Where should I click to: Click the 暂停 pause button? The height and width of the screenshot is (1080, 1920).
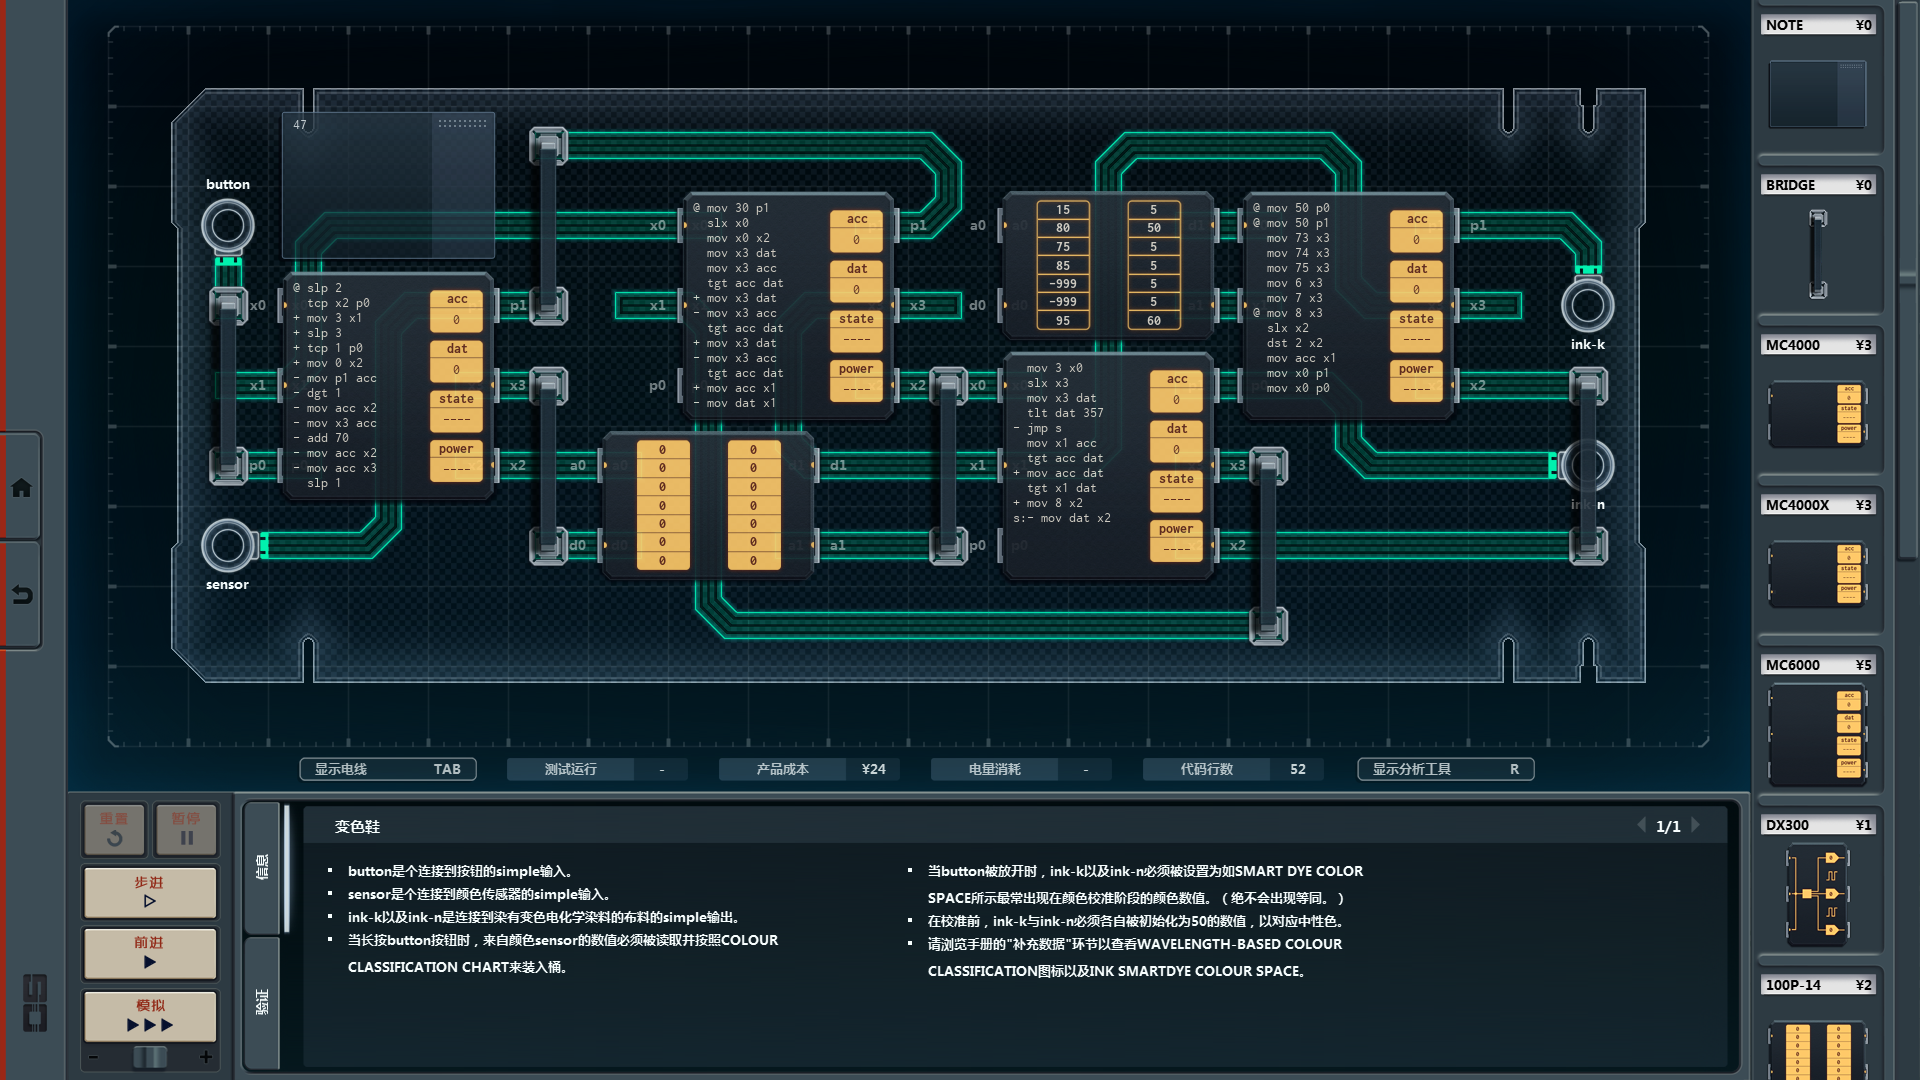pyautogui.click(x=186, y=829)
